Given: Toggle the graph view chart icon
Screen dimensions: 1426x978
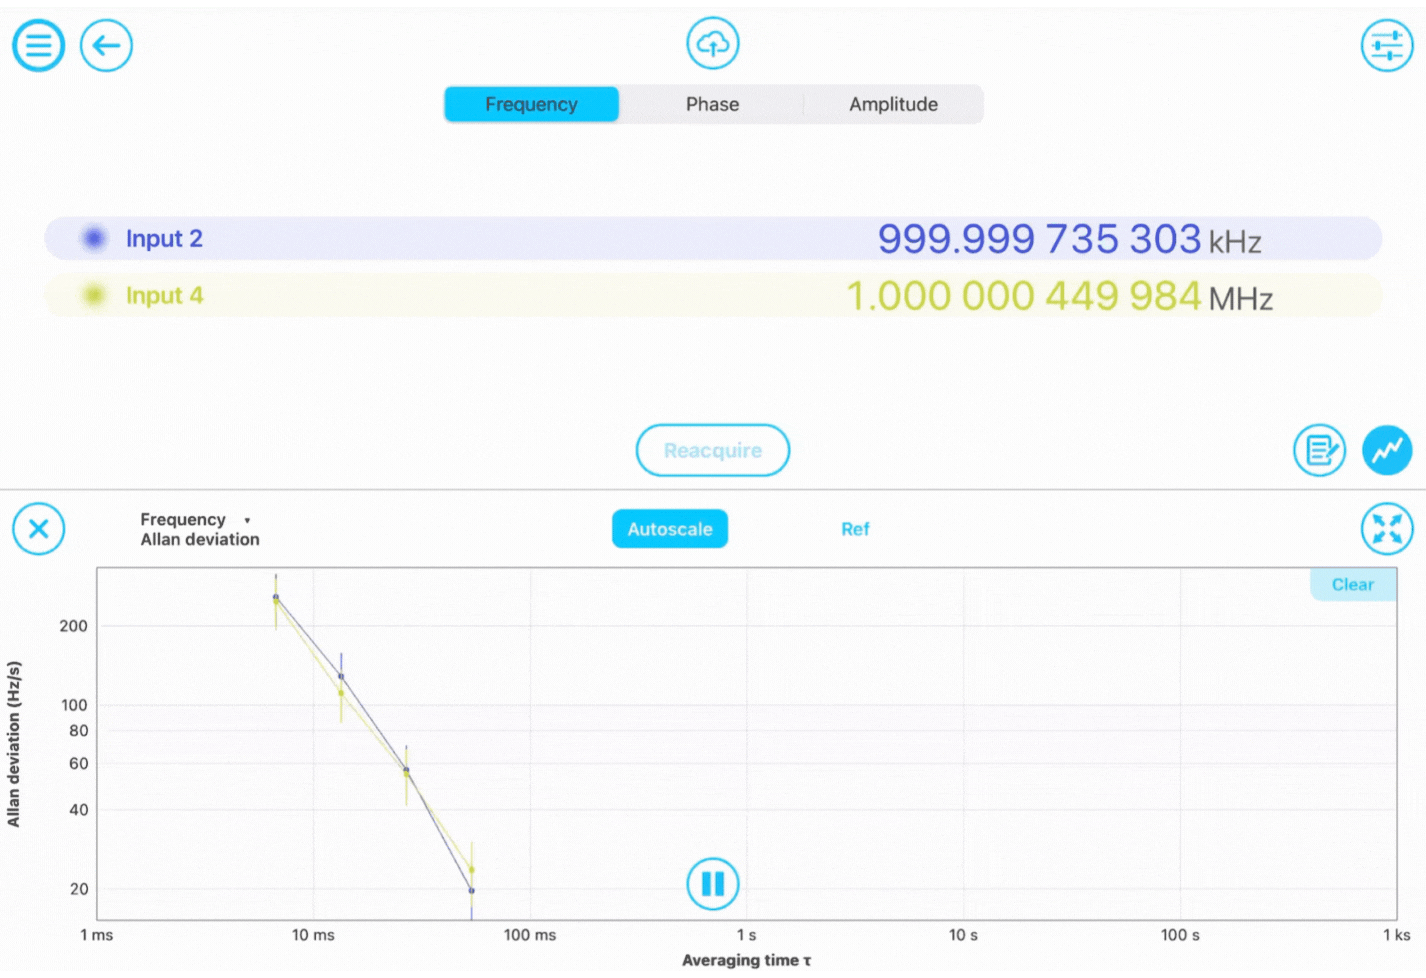Looking at the screenshot, I should pyautogui.click(x=1387, y=450).
